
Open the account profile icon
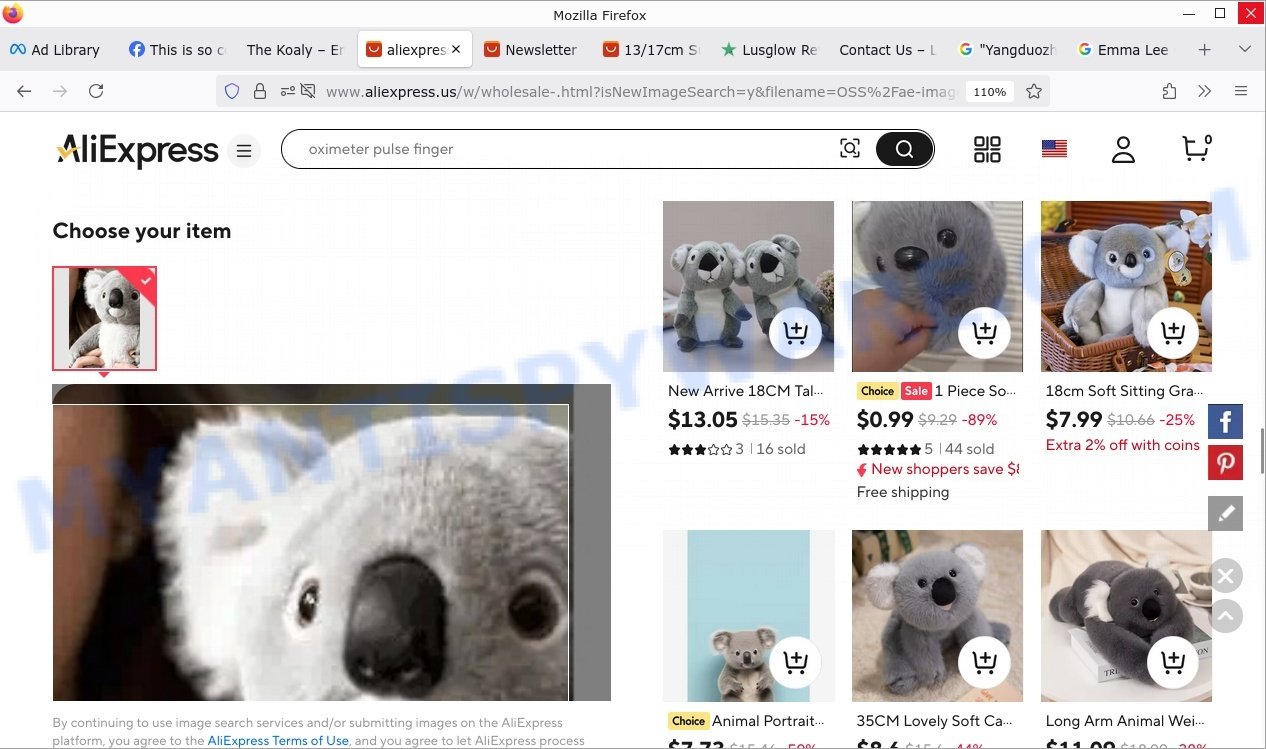(1123, 149)
